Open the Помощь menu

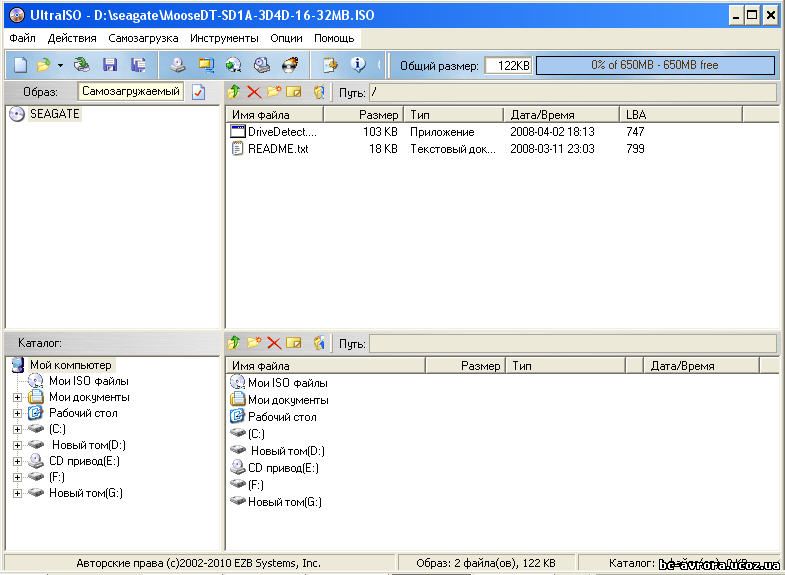point(334,38)
